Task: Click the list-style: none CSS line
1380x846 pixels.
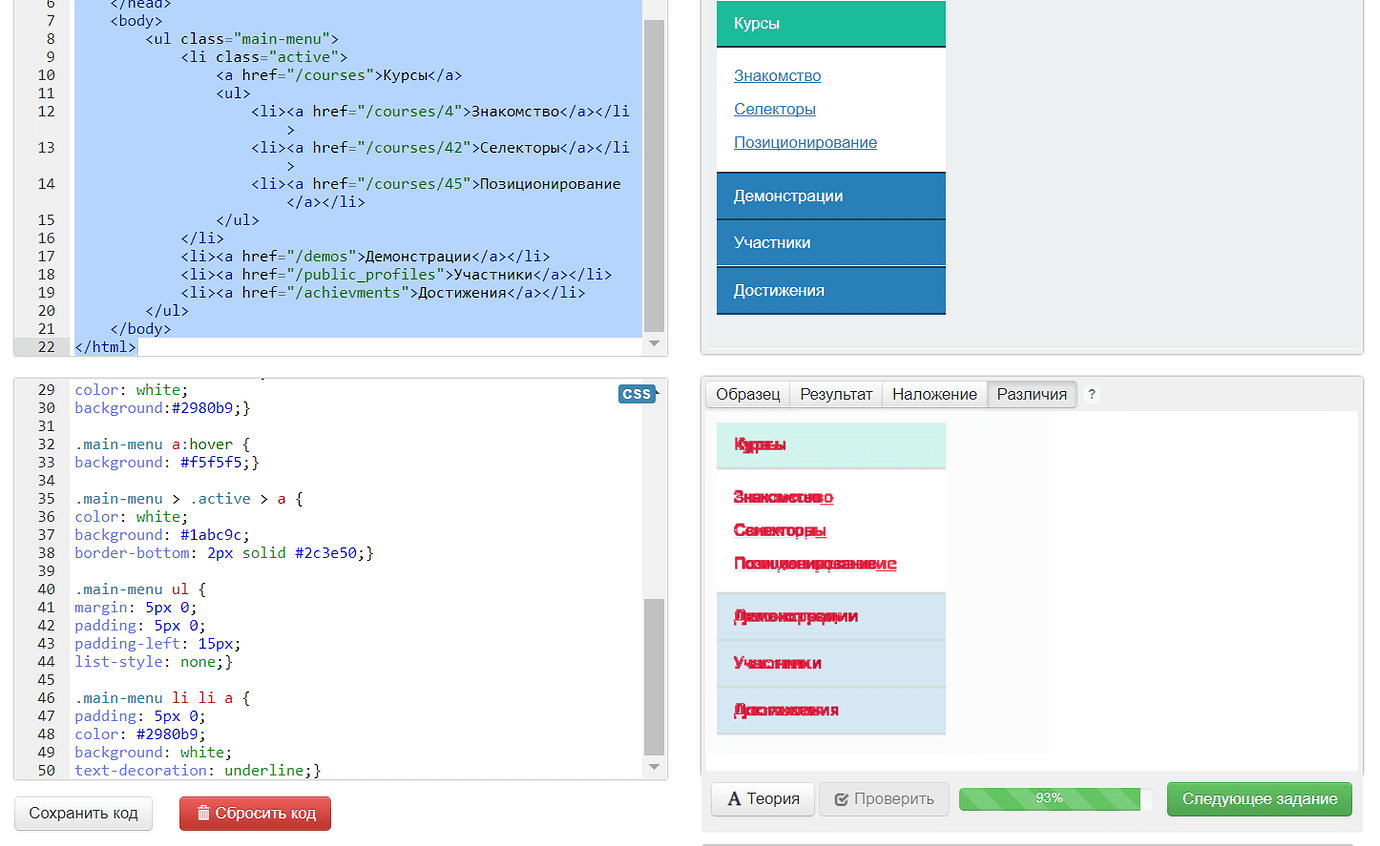Action: [153, 661]
